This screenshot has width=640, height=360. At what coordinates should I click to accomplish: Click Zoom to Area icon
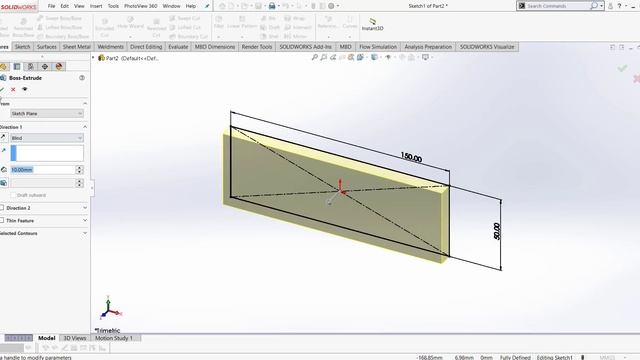(x=324, y=58)
